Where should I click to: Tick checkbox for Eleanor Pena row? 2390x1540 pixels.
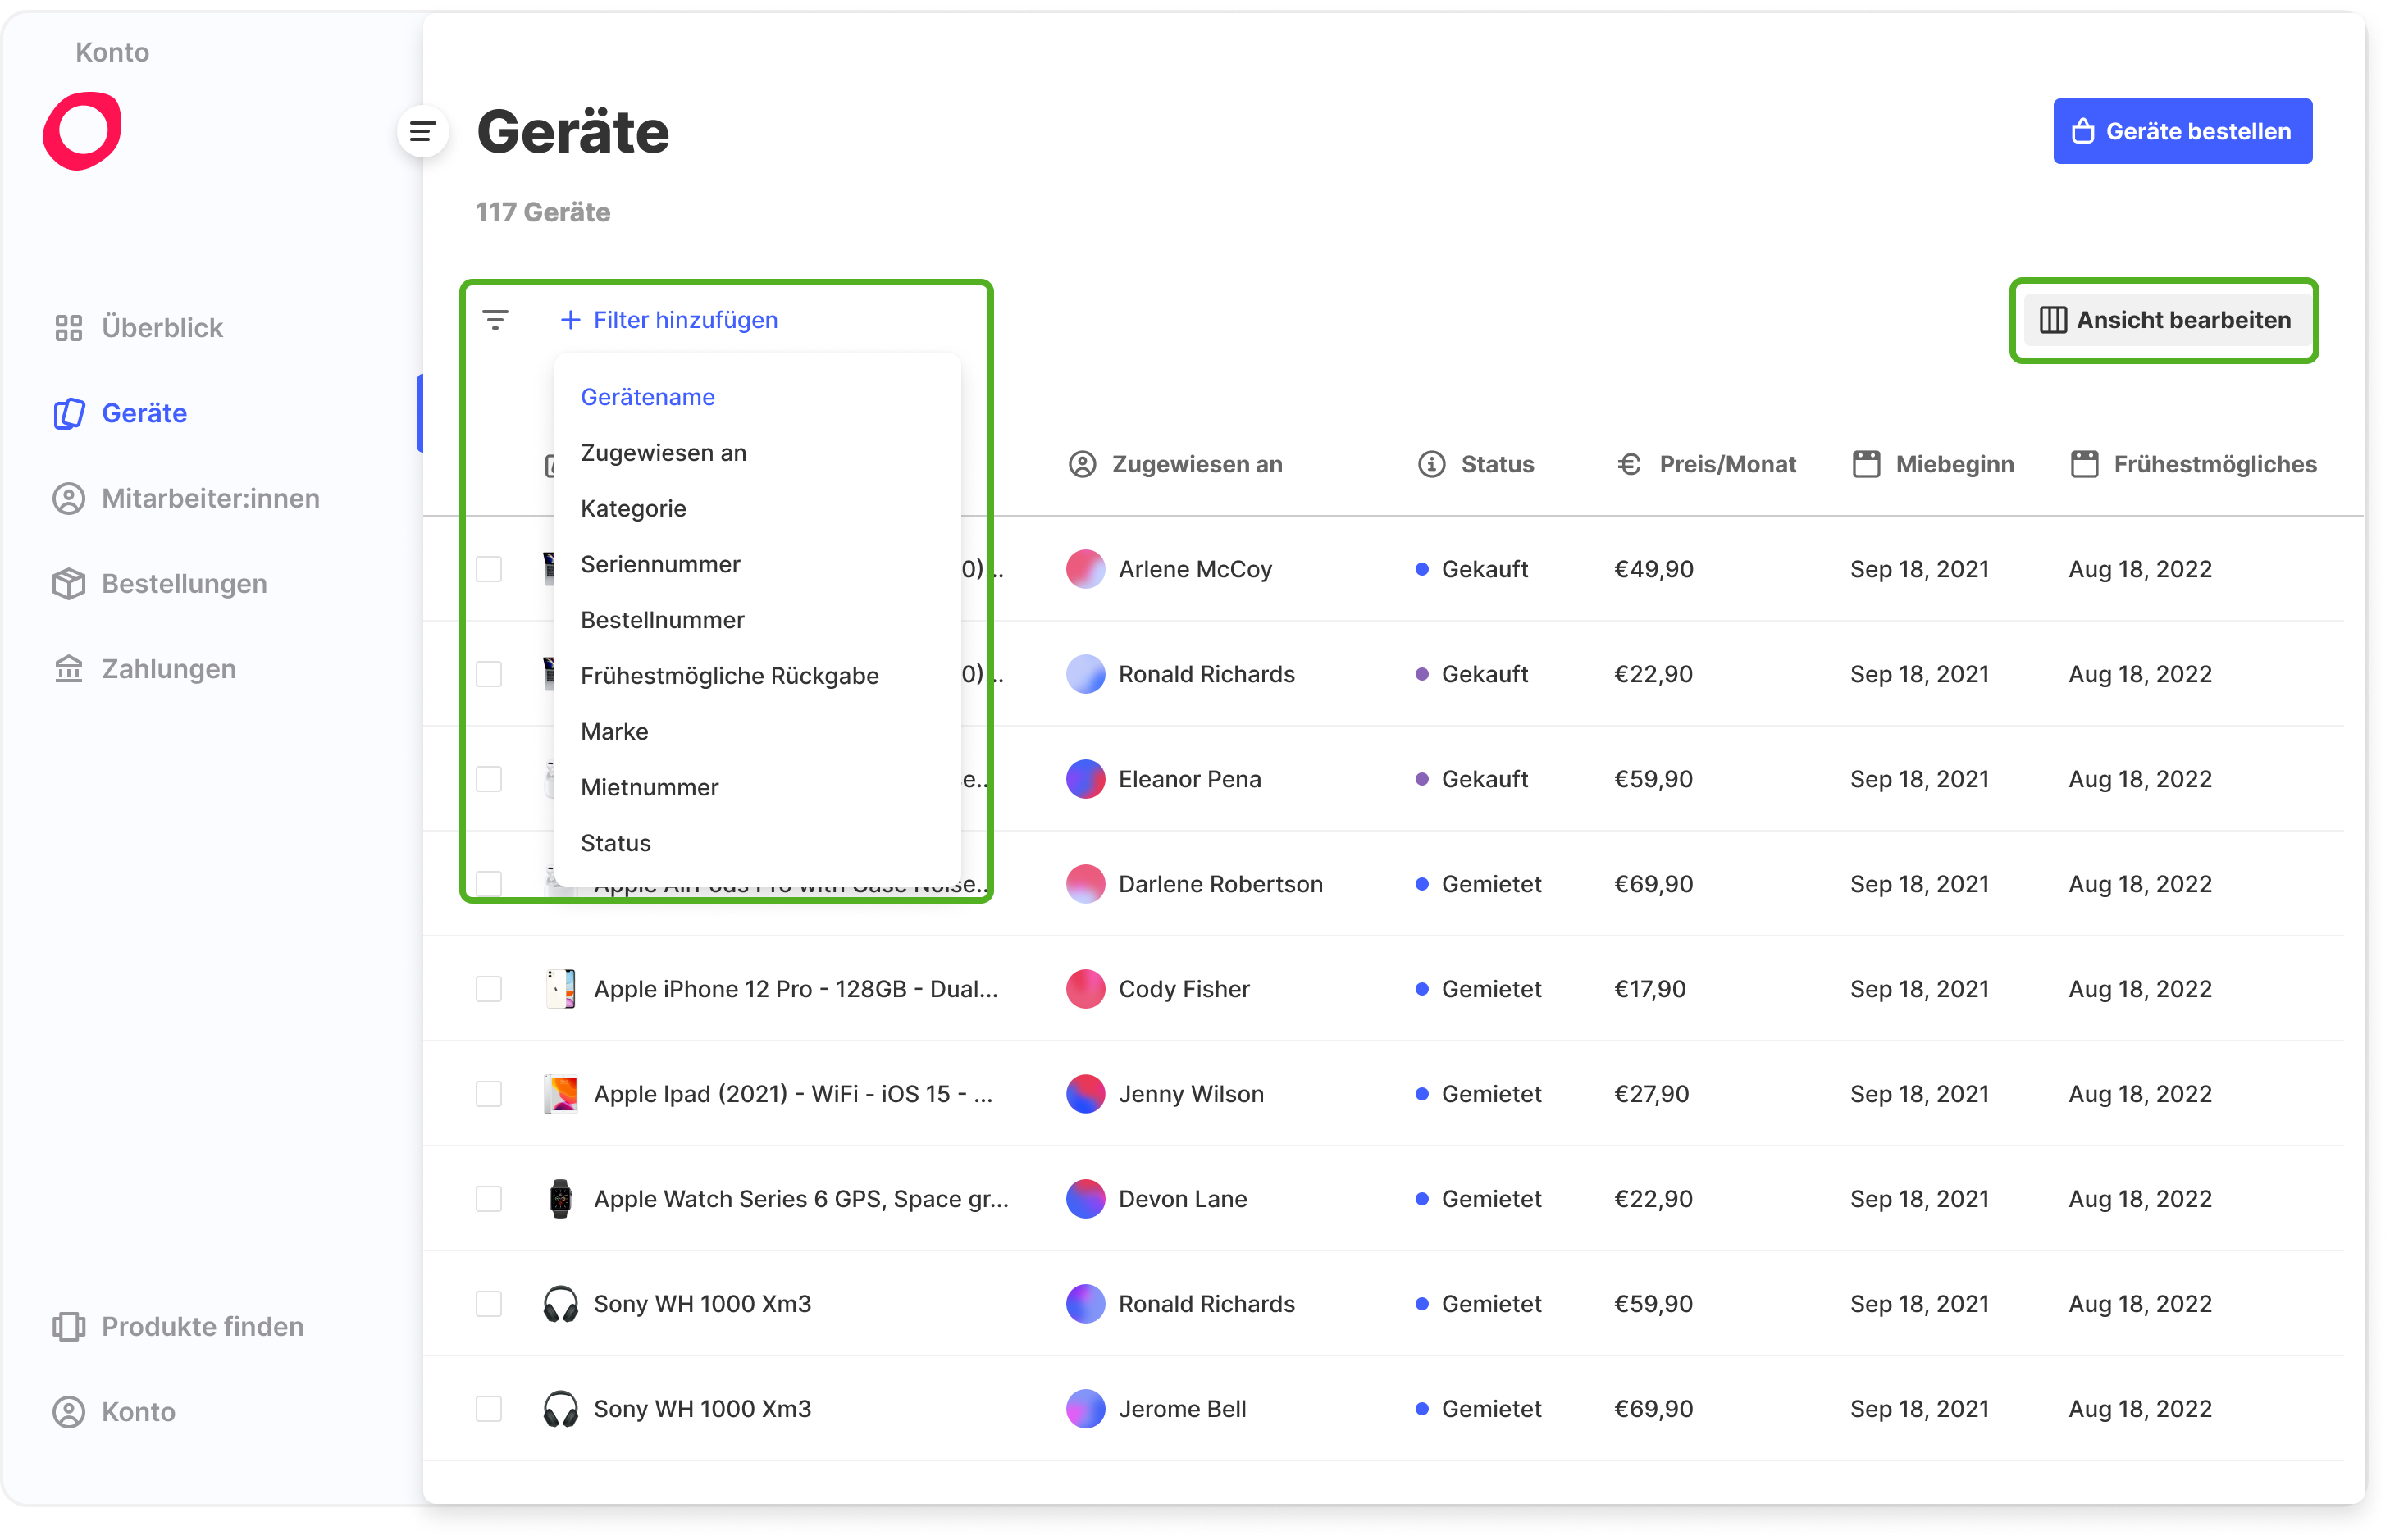coord(489,779)
